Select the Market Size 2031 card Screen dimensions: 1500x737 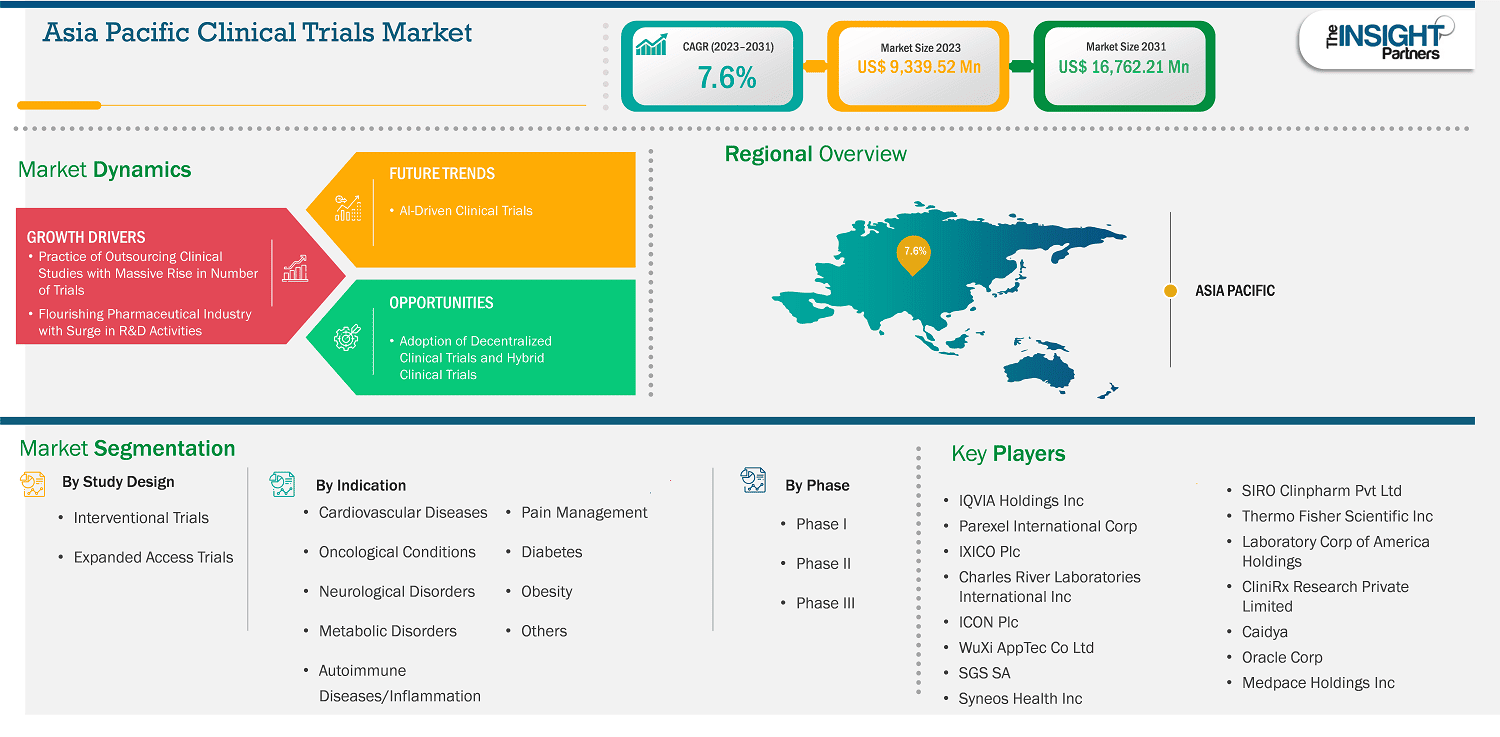point(1124,66)
